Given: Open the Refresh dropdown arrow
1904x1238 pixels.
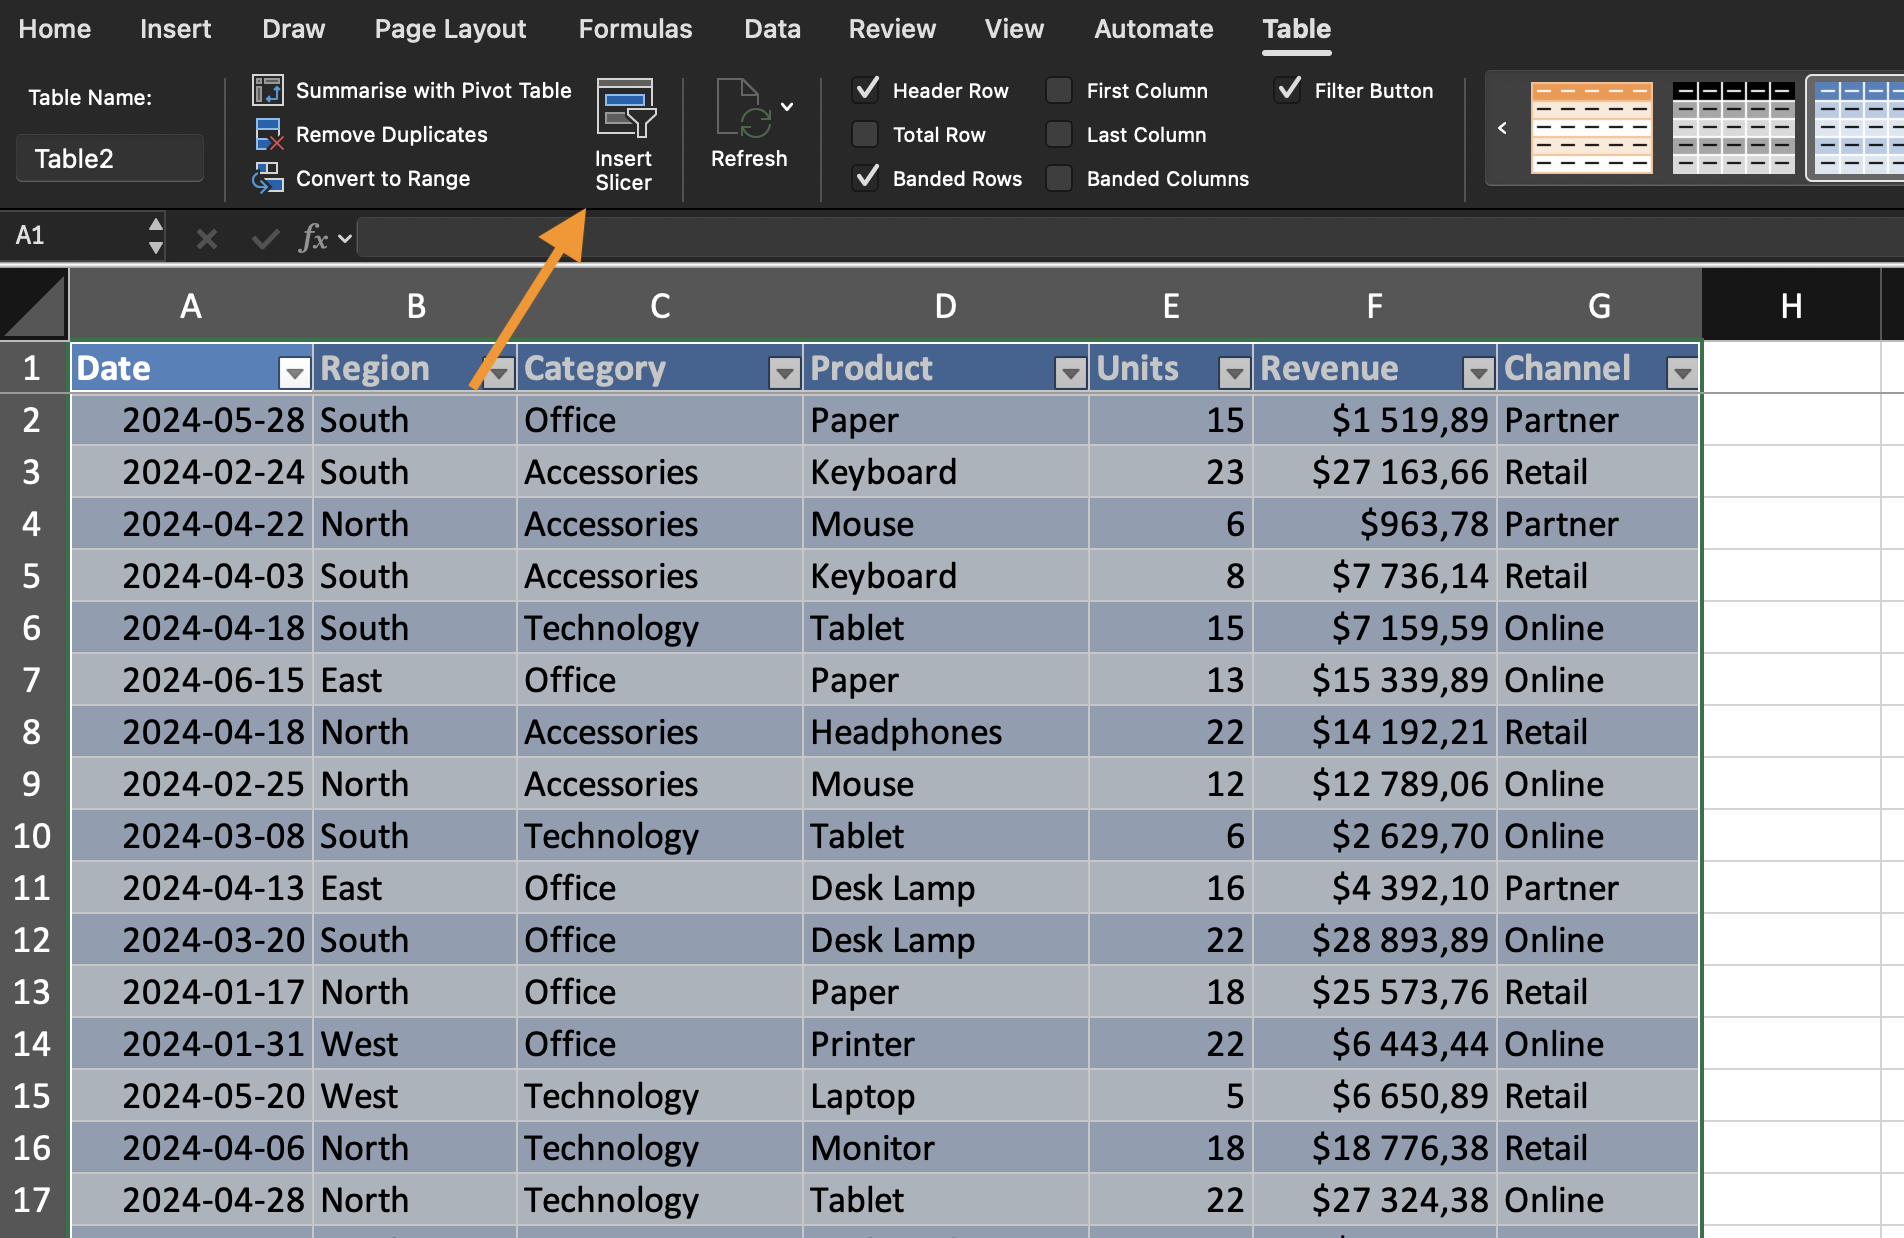Looking at the screenshot, I should coord(788,106).
